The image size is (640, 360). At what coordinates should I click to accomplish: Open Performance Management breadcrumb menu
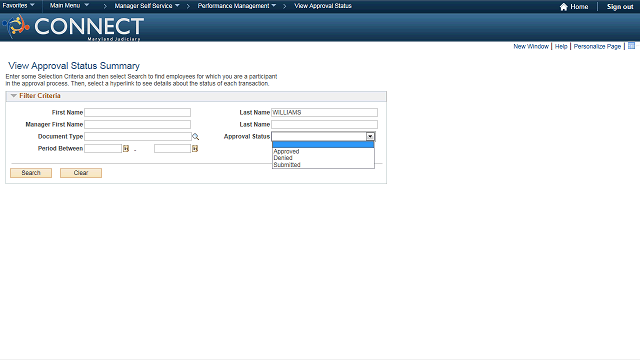click(237, 6)
